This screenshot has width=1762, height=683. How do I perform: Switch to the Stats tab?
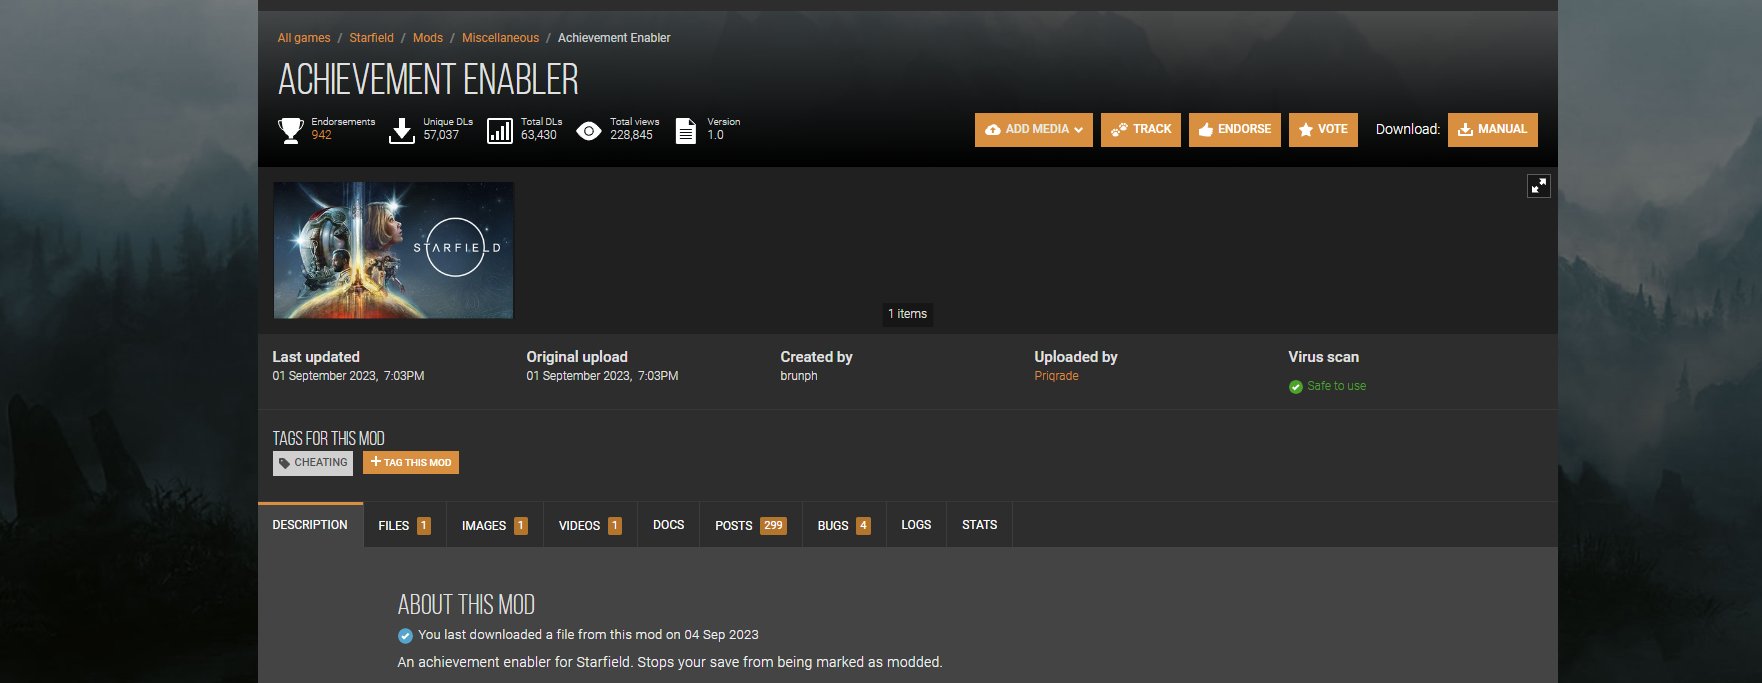[979, 525]
